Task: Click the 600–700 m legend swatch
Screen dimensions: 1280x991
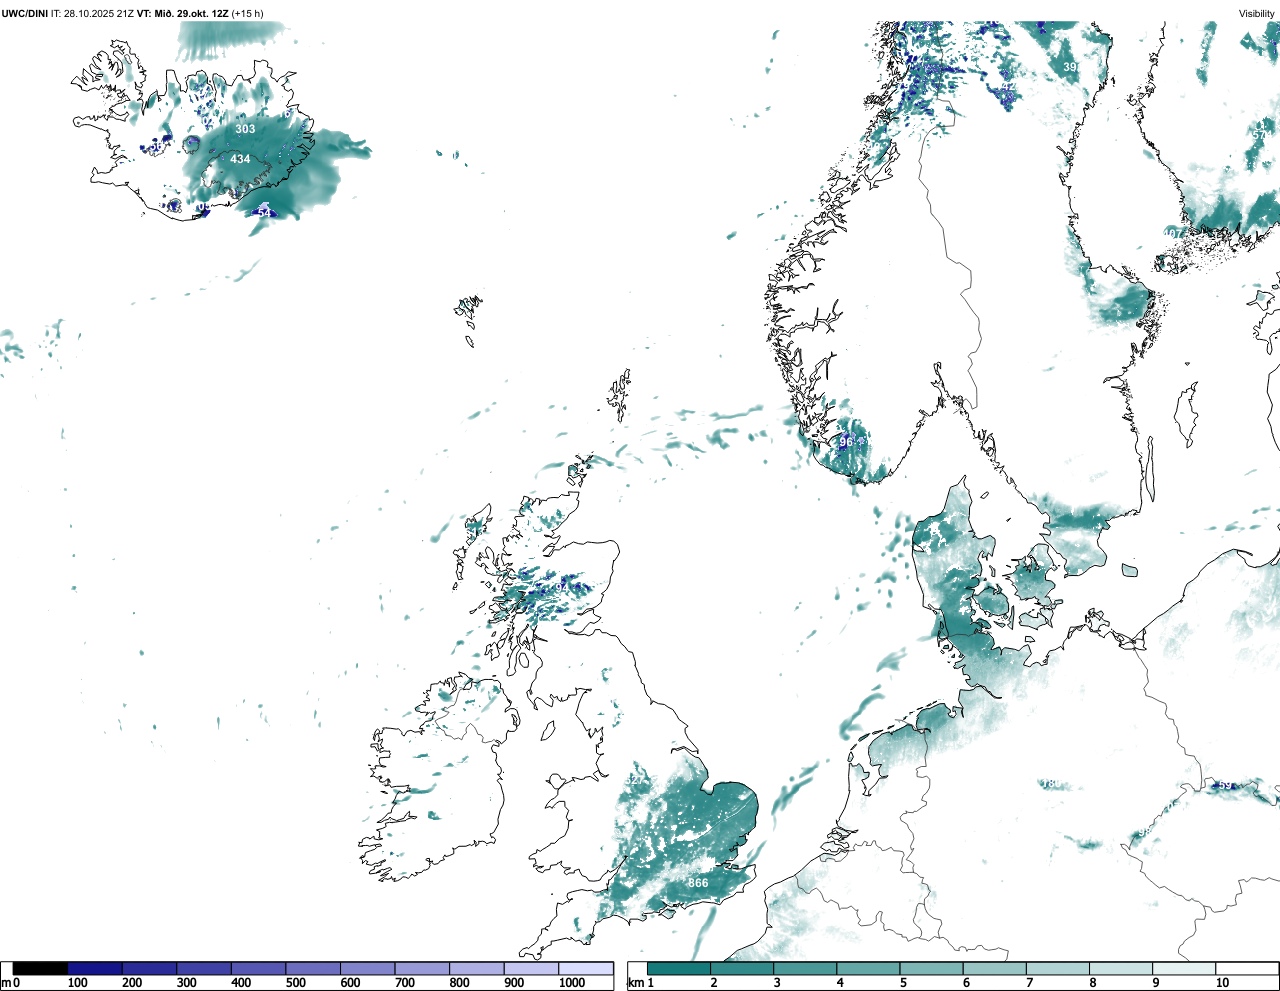Action: 368,968
